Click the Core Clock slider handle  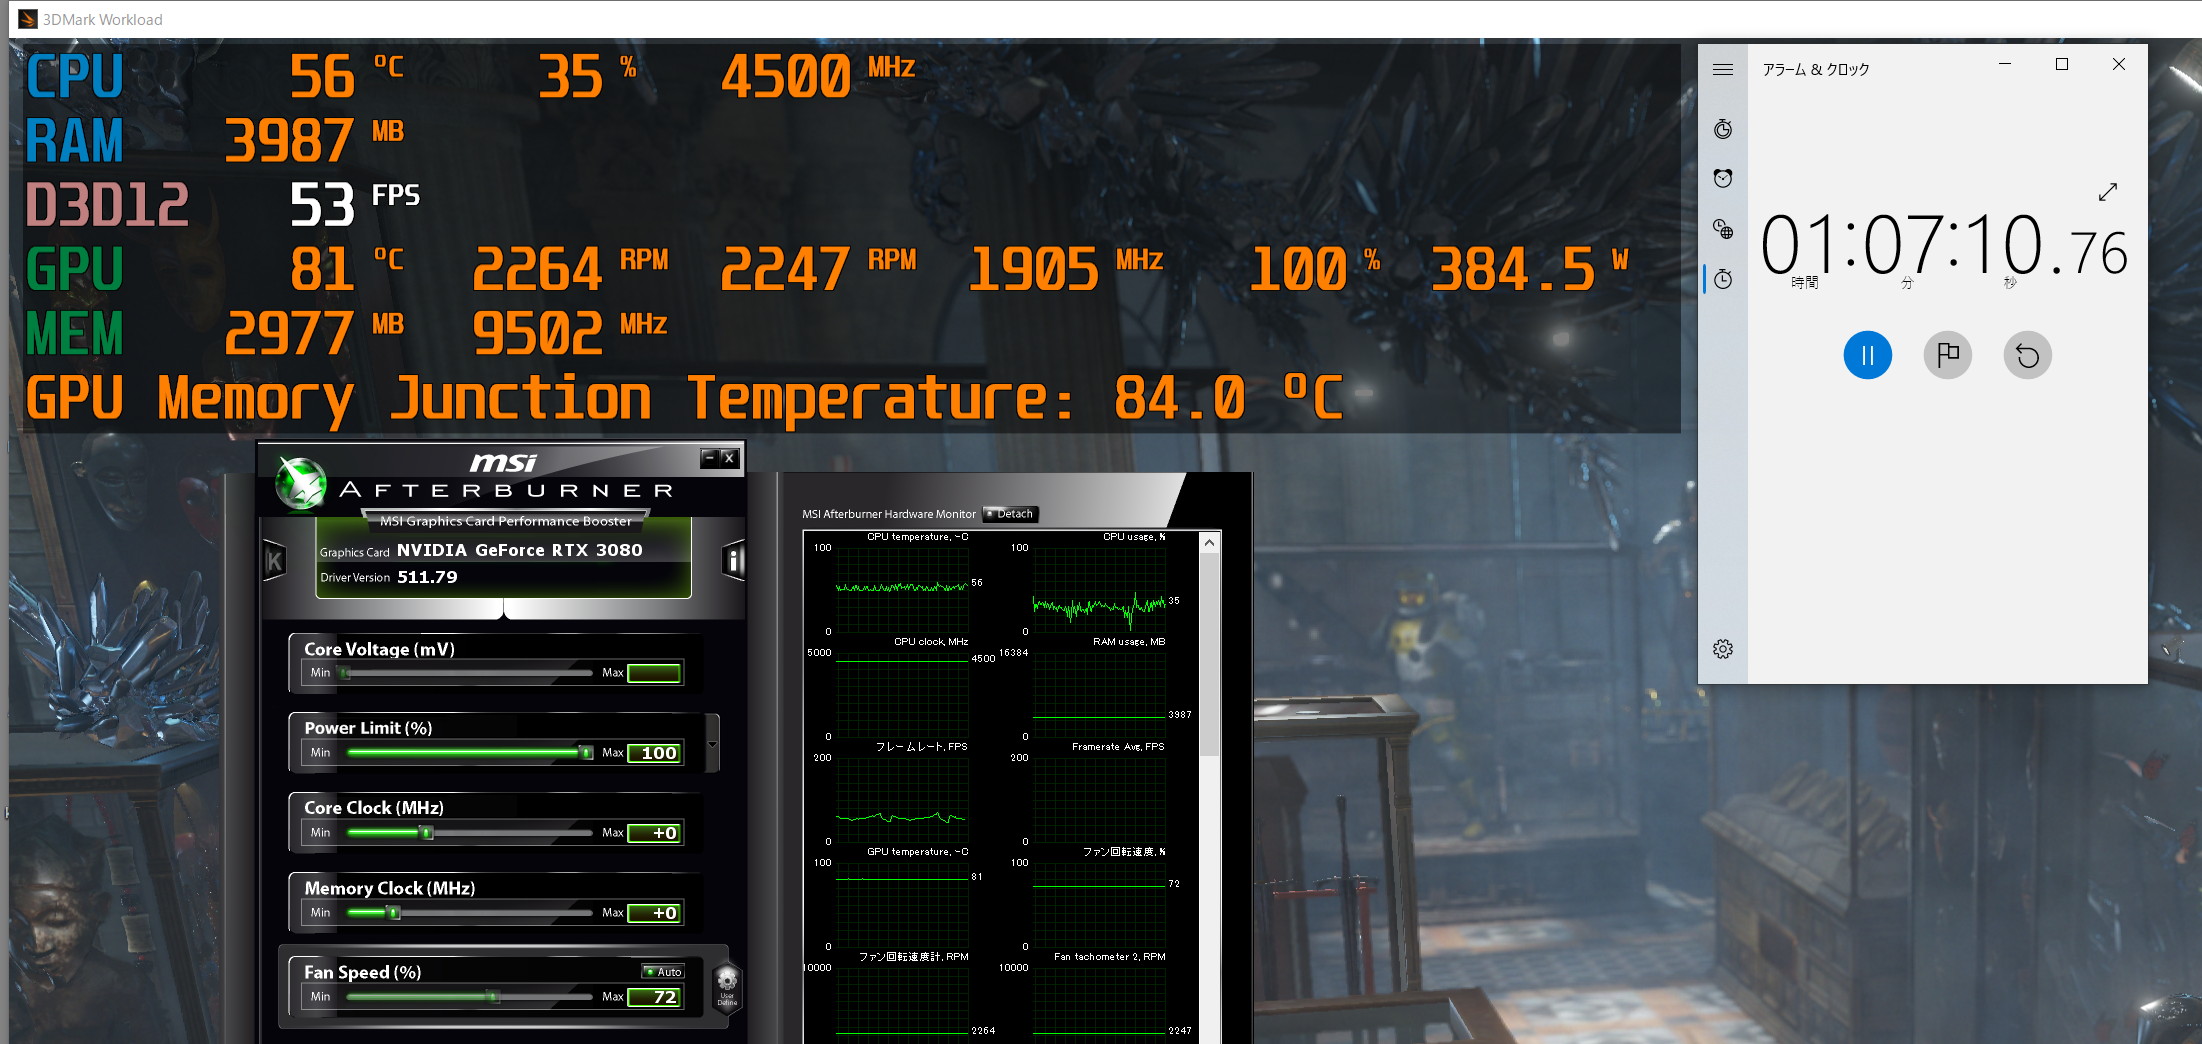pos(427,832)
